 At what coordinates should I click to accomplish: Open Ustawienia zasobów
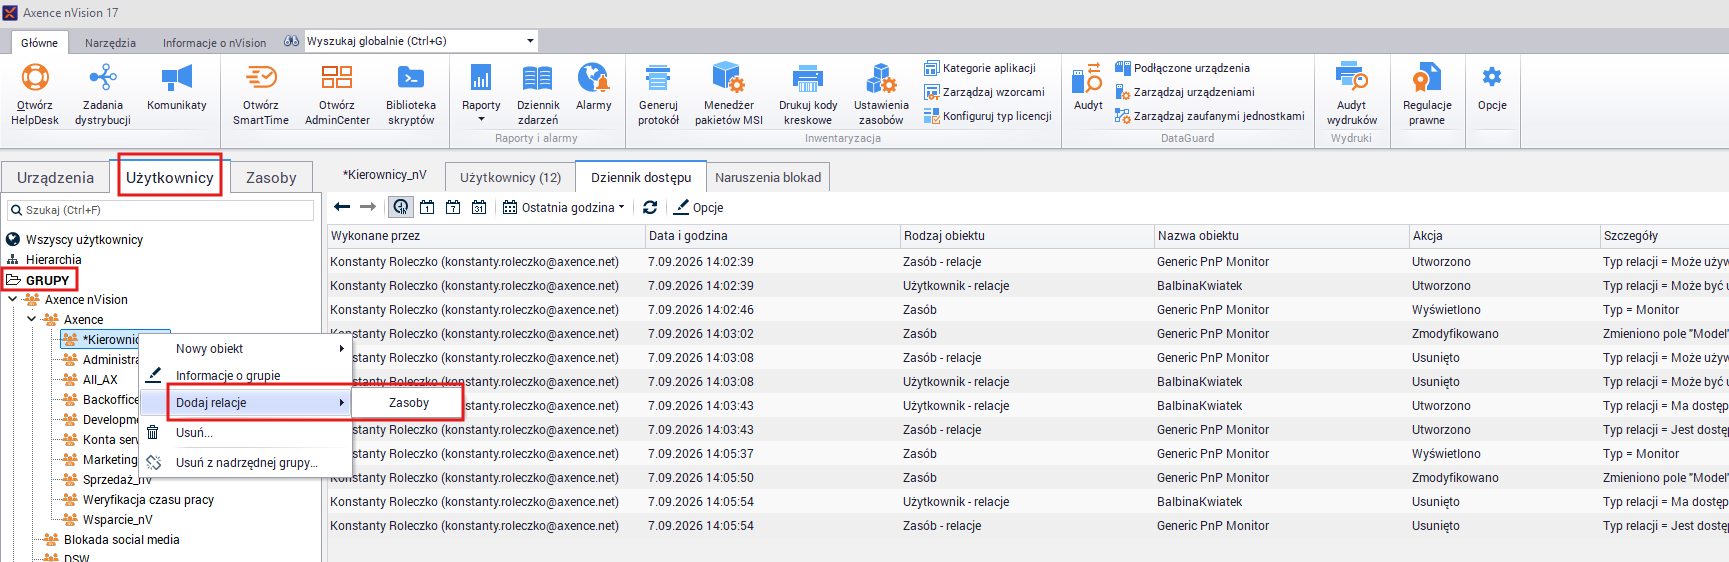(881, 94)
